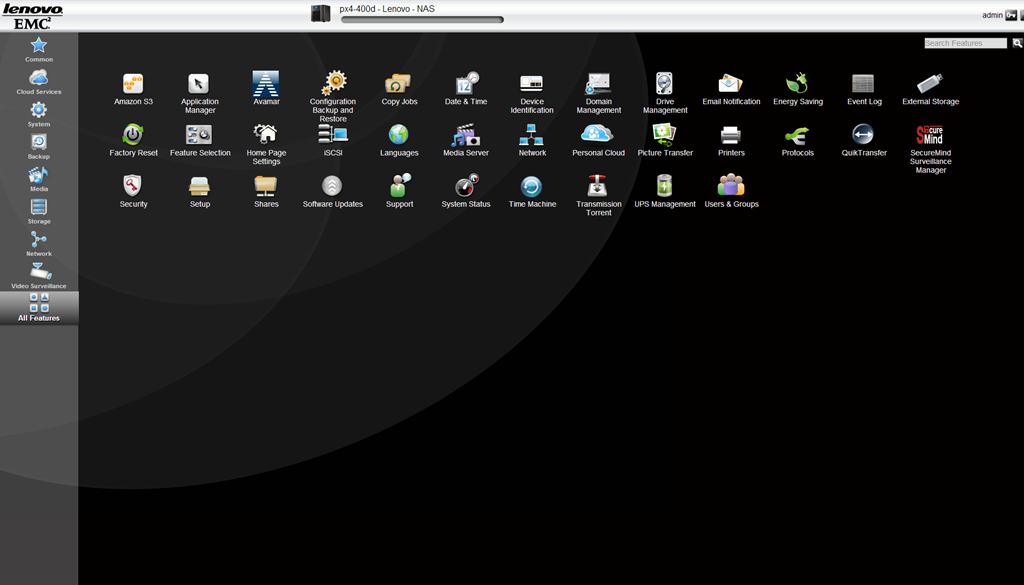Select the Common sidebar category
The height and width of the screenshot is (585, 1024).
click(x=39, y=47)
